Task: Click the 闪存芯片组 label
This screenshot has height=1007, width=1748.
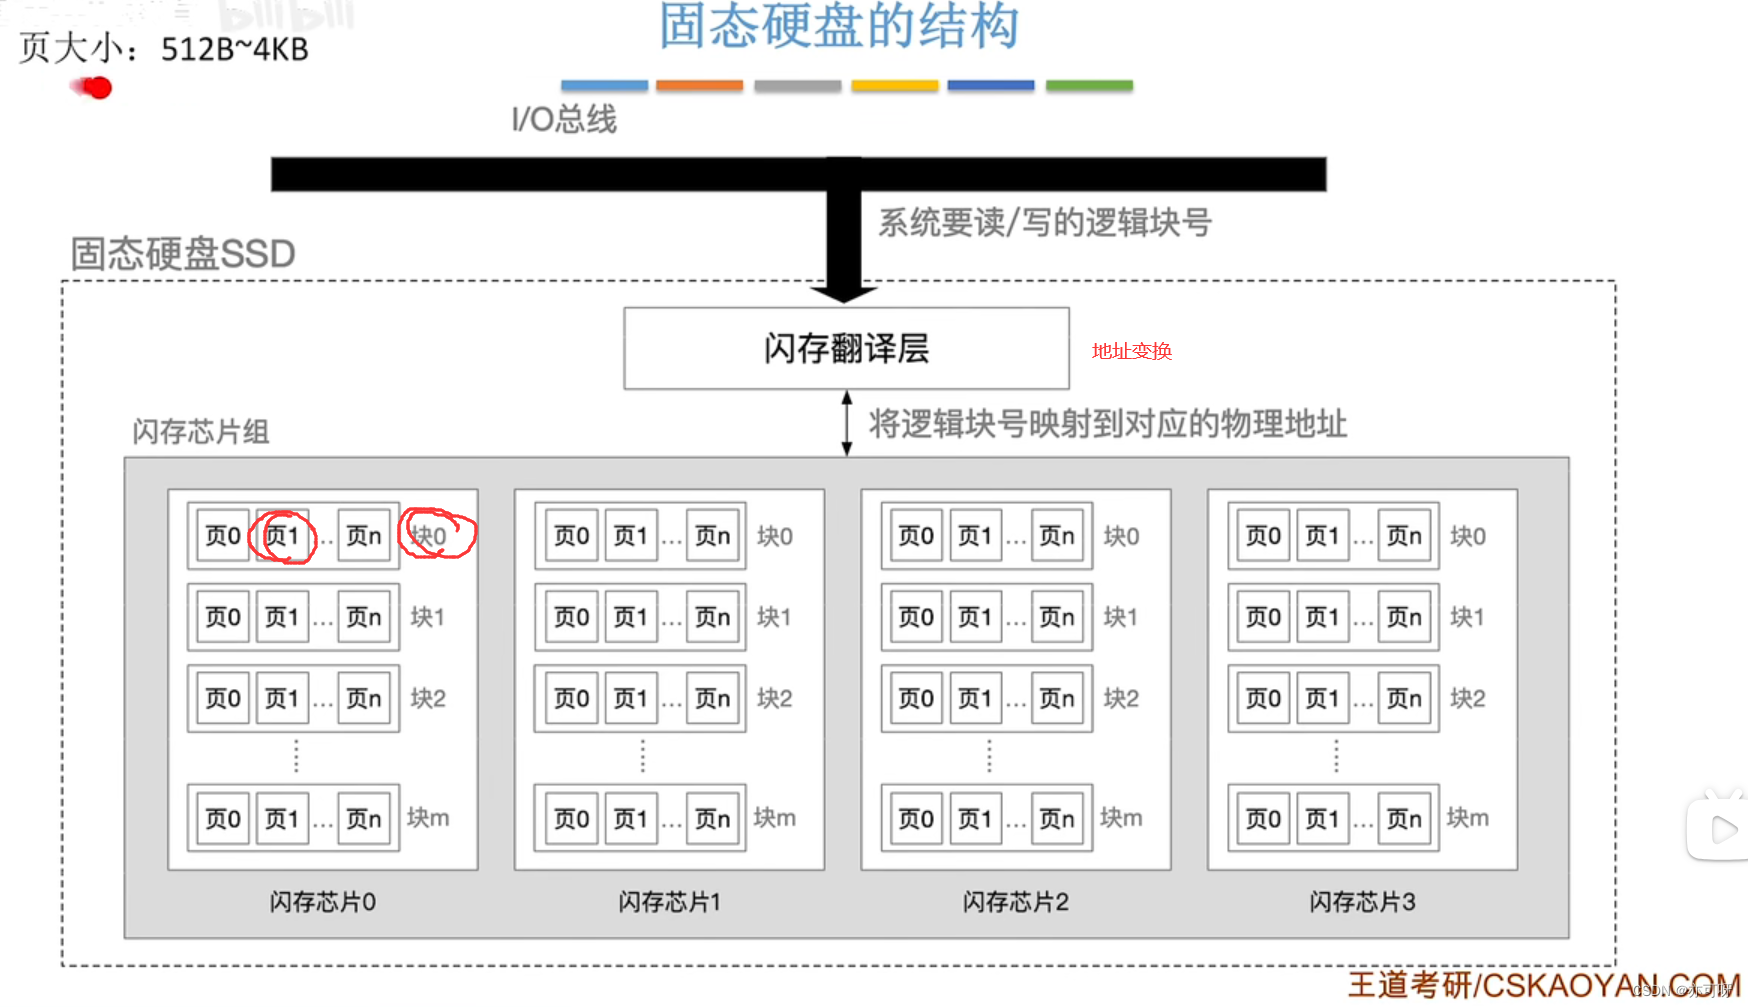Action: pos(201,432)
